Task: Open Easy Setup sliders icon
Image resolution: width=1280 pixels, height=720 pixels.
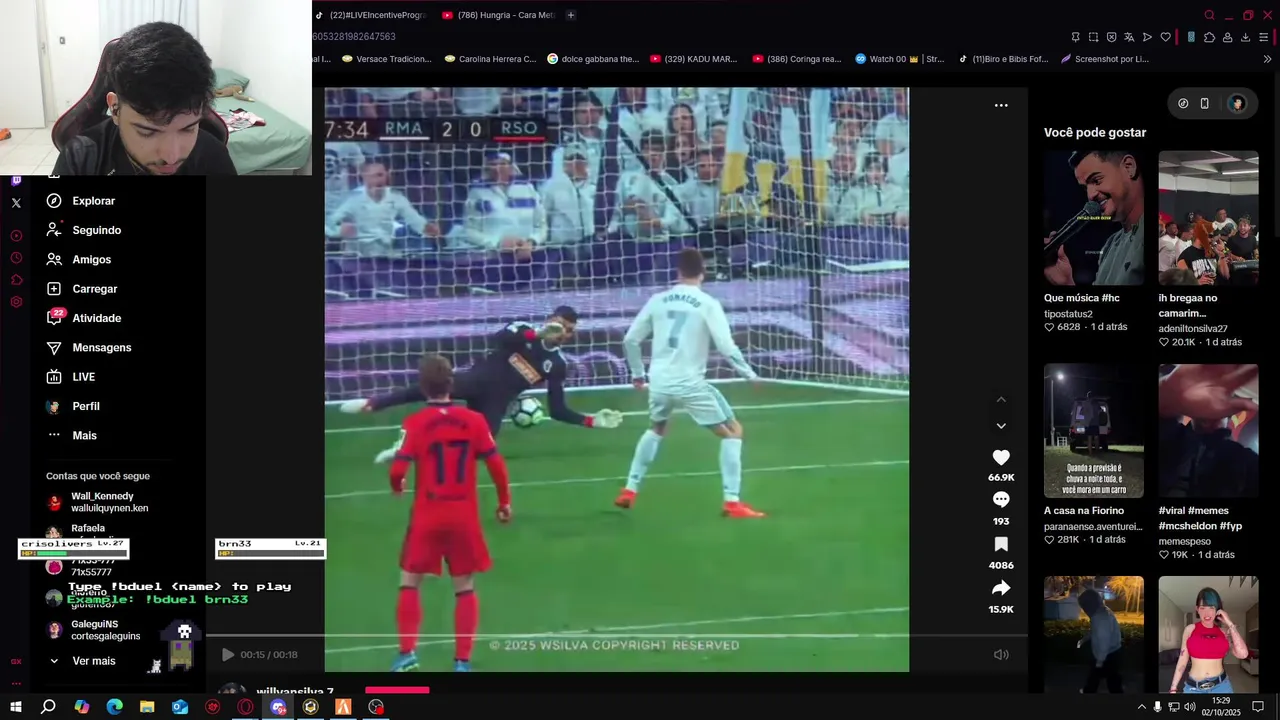Action: point(1264,37)
